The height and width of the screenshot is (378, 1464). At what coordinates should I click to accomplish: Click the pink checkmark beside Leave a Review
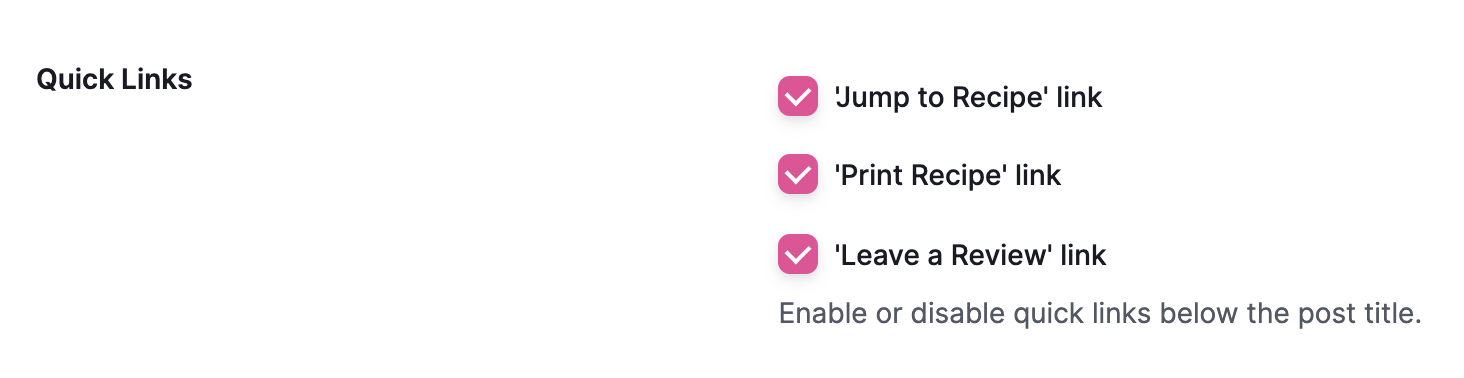pos(798,254)
